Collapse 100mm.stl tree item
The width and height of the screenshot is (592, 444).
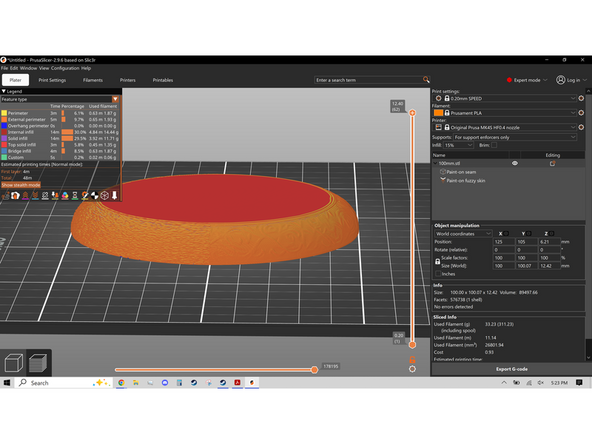(x=435, y=163)
